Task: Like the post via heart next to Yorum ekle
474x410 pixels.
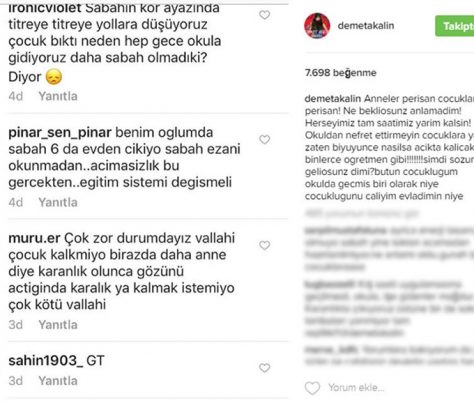Action: point(312,388)
